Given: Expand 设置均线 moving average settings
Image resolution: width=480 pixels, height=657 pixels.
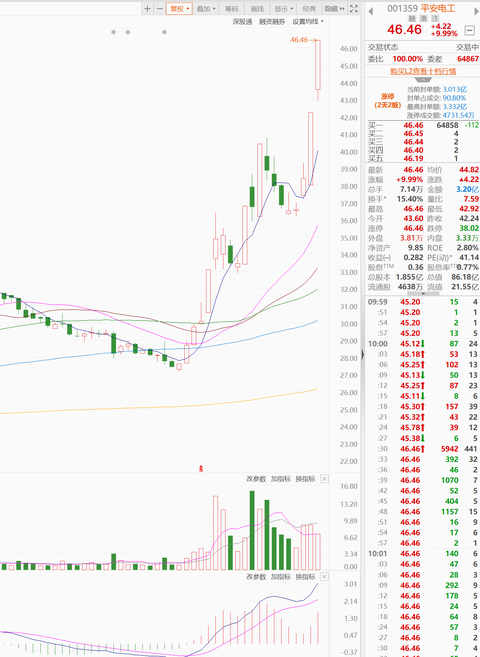Looking at the screenshot, I should coord(308,21).
